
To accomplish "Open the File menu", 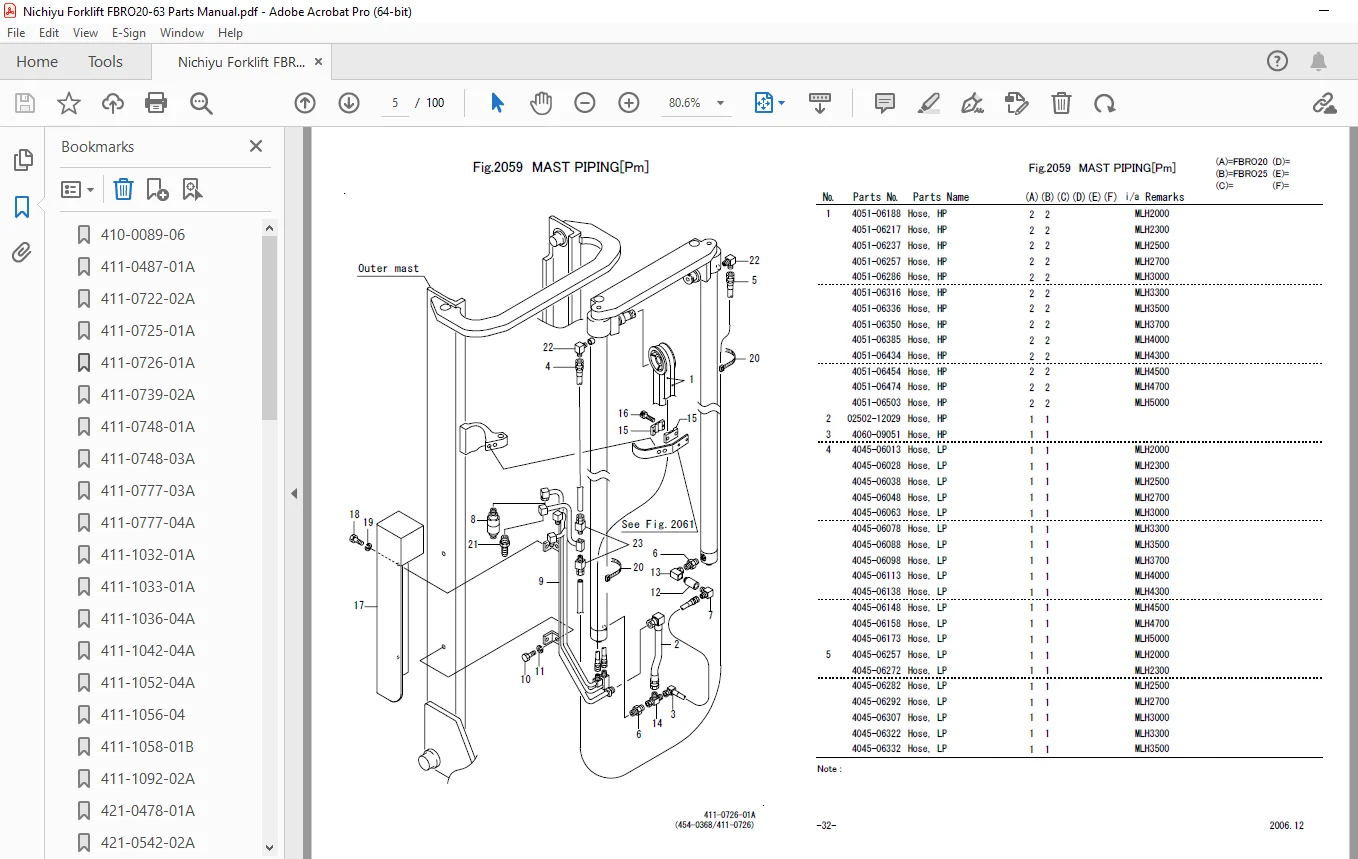I will (x=16, y=33).
